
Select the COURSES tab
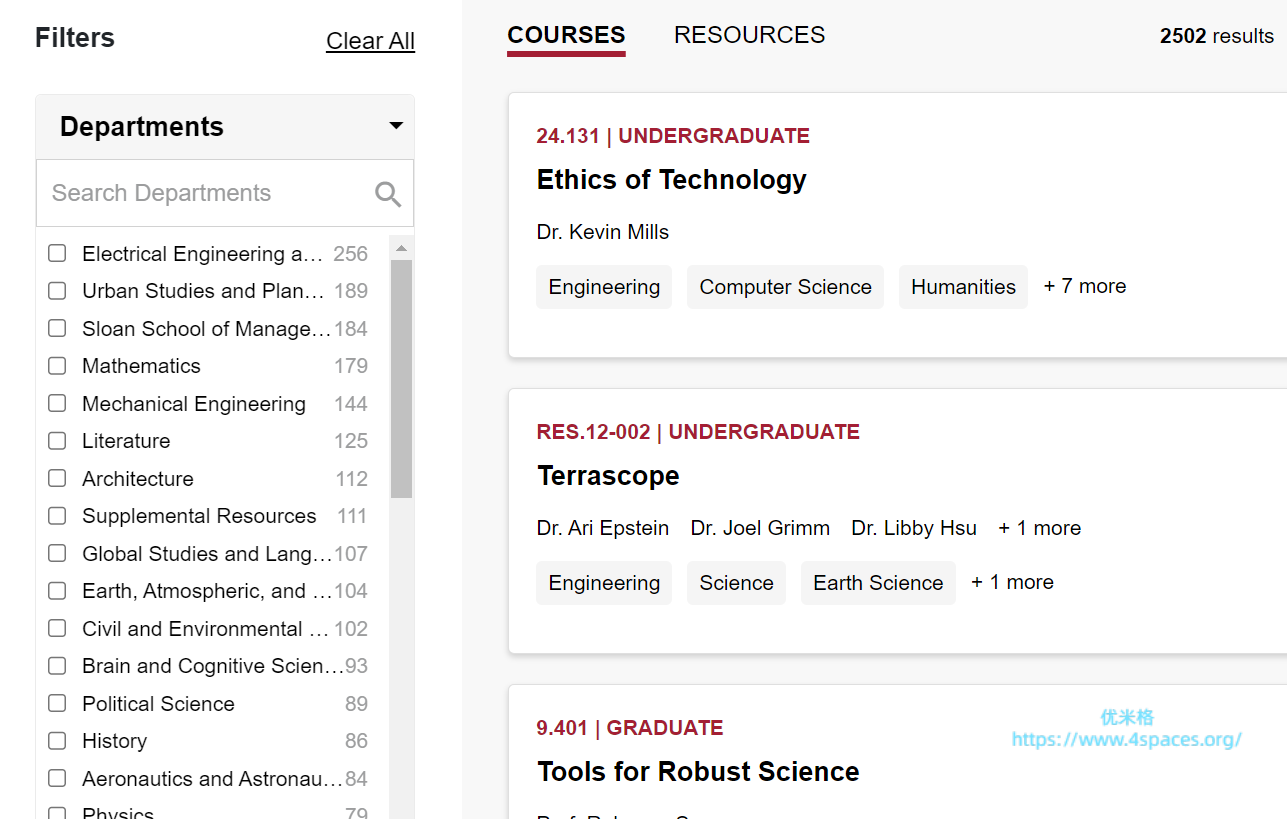point(566,35)
